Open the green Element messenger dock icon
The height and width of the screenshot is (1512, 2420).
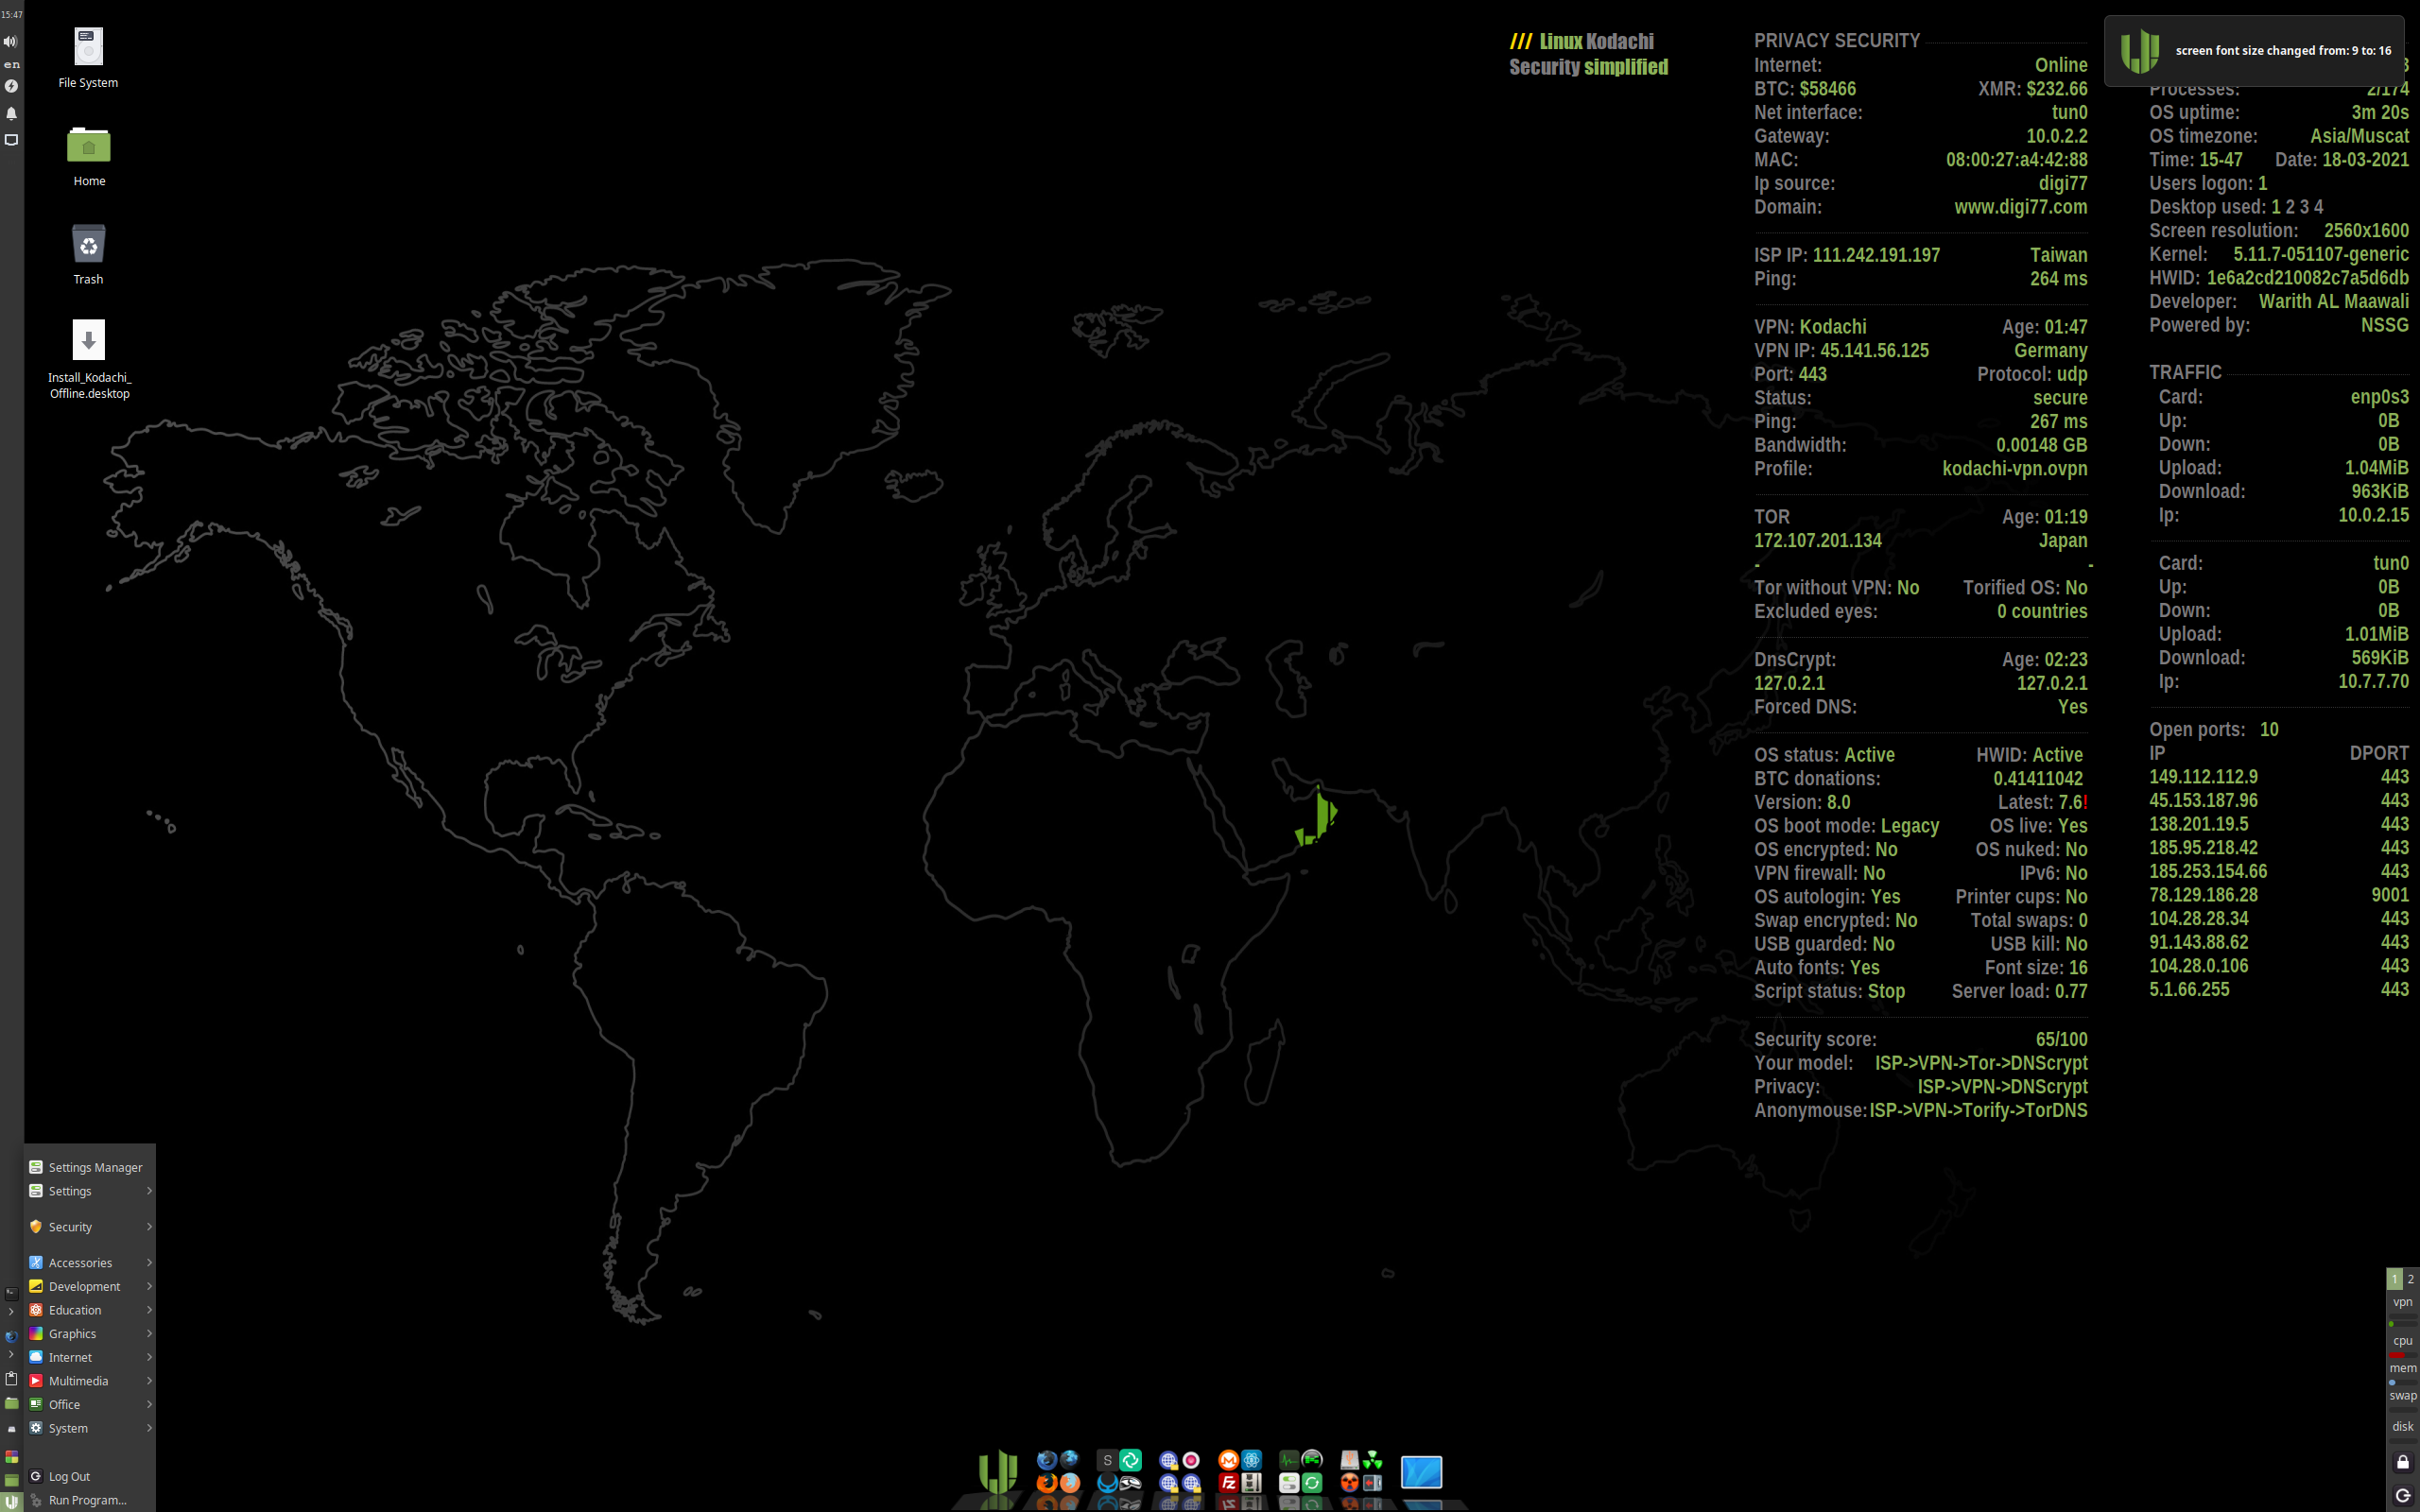click(1131, 1461)
